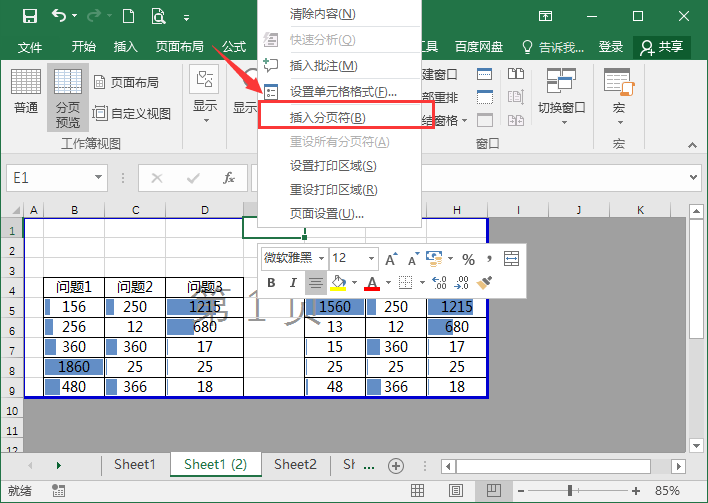
Task: Open the Formulas (公式) tab
Action: 234,47
